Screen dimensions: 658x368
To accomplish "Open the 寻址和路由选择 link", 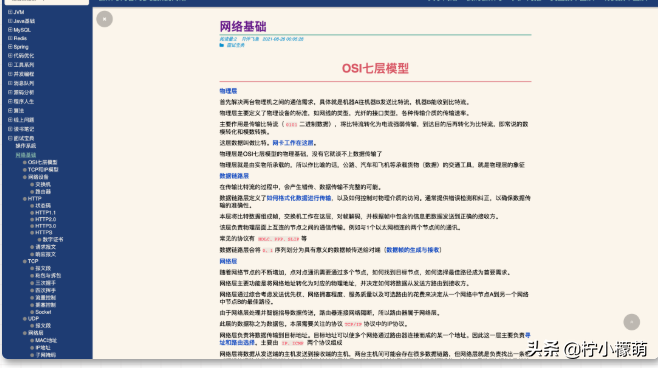I will pyautogui.click(x=375, y=339).
